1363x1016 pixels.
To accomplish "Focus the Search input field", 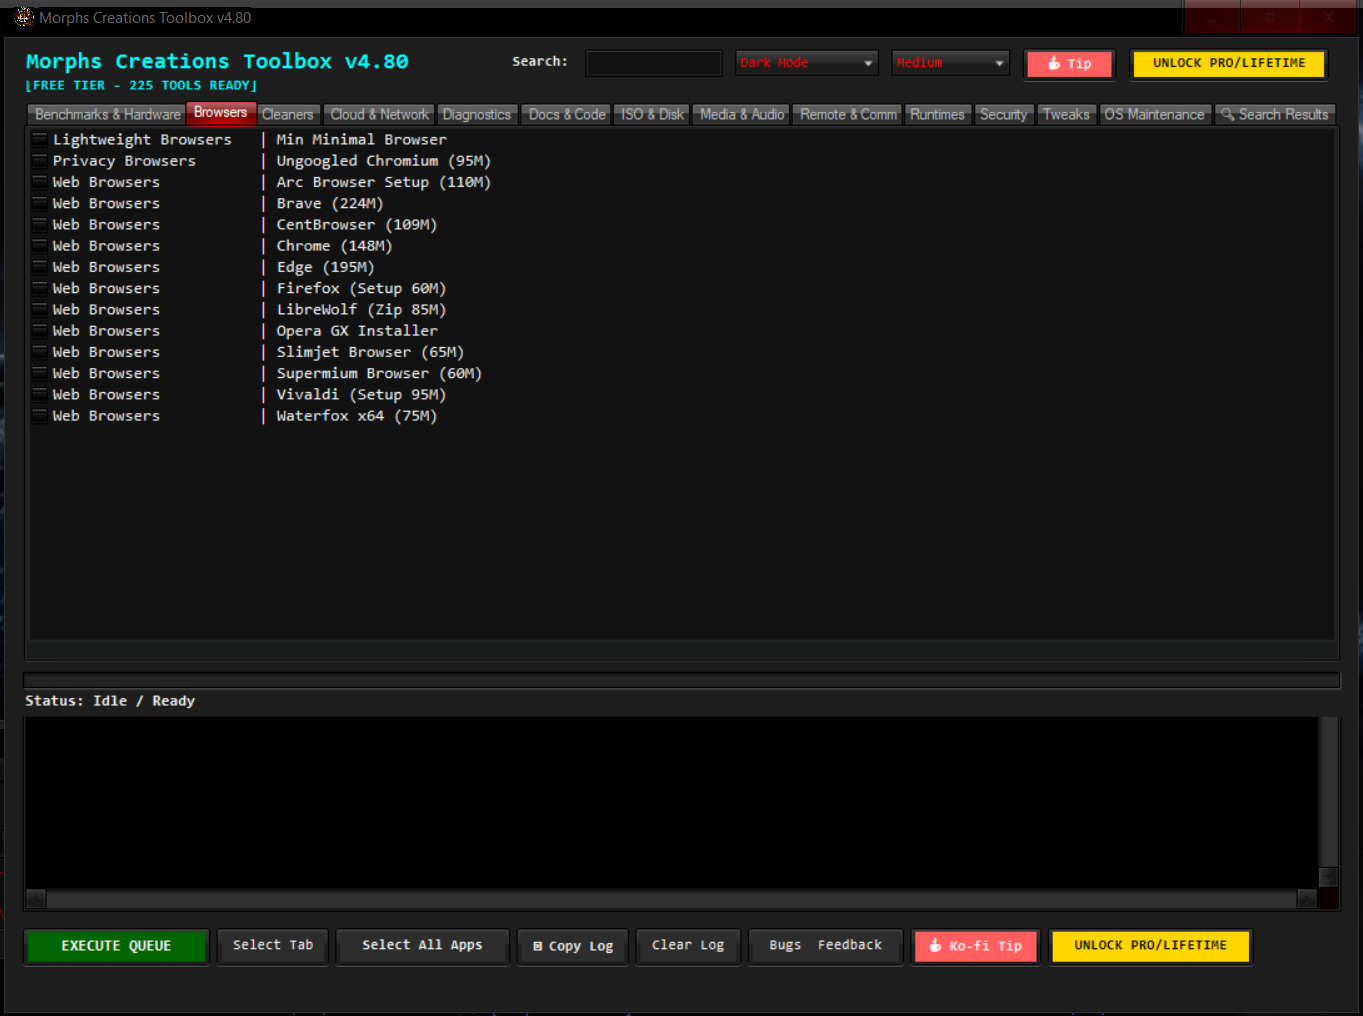I will (654, 63).
